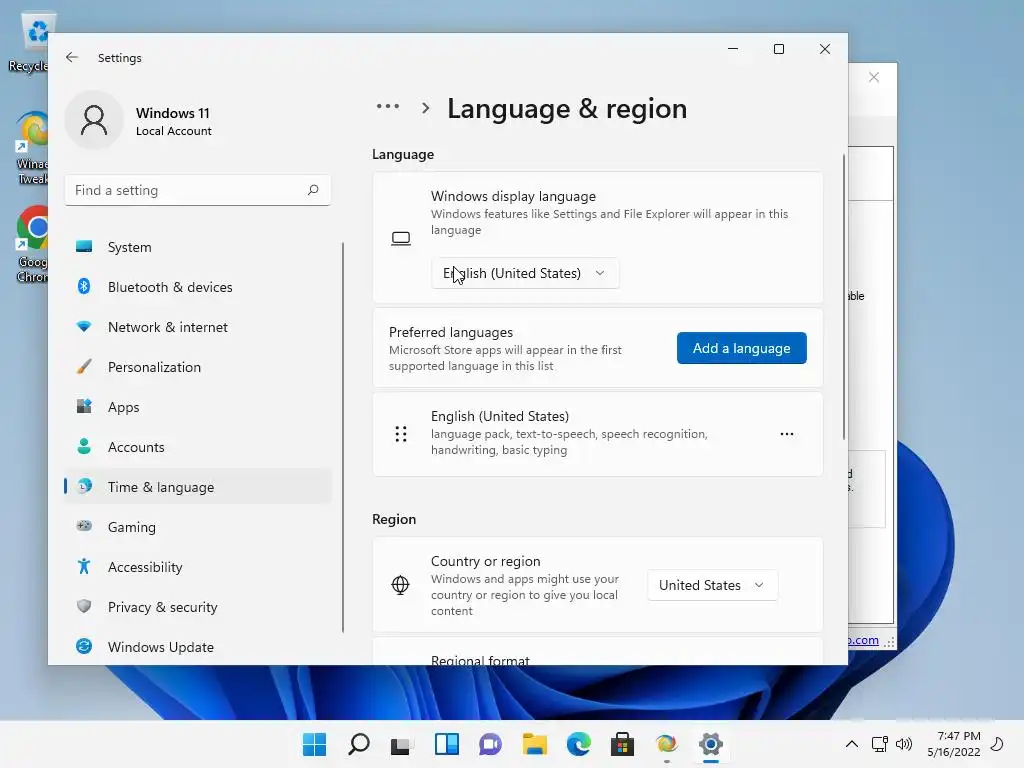
Task: Open Privacy & security category
Action: click(198, 607)
